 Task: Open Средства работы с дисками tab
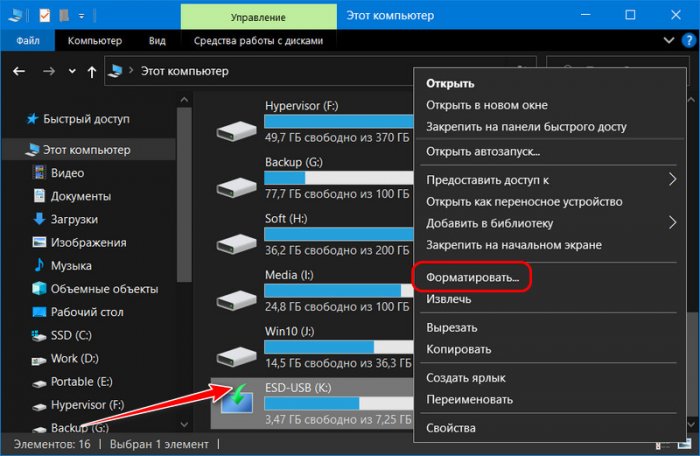[x=258, y=41]
